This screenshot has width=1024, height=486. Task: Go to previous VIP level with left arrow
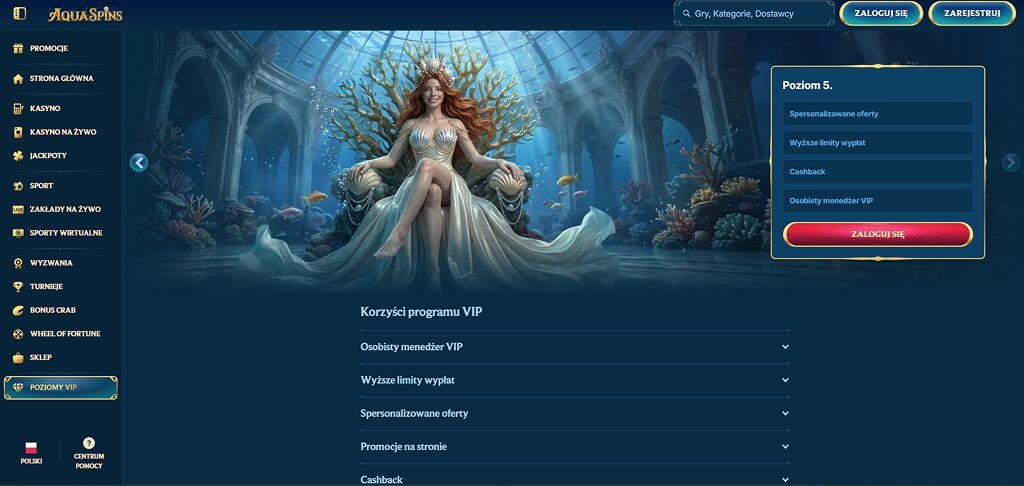pos(138,163)
